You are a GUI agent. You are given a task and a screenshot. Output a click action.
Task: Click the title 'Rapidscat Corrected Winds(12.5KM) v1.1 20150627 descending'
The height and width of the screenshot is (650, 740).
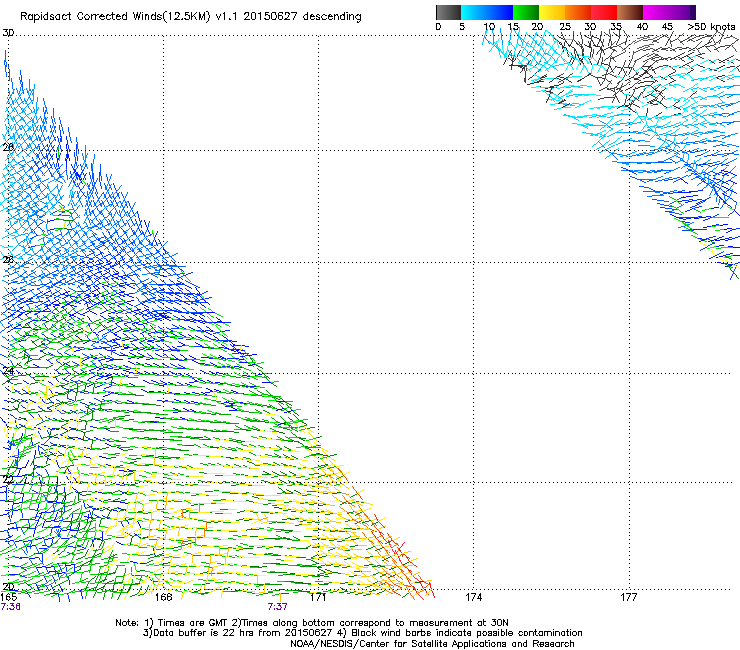tap(191, 17)
